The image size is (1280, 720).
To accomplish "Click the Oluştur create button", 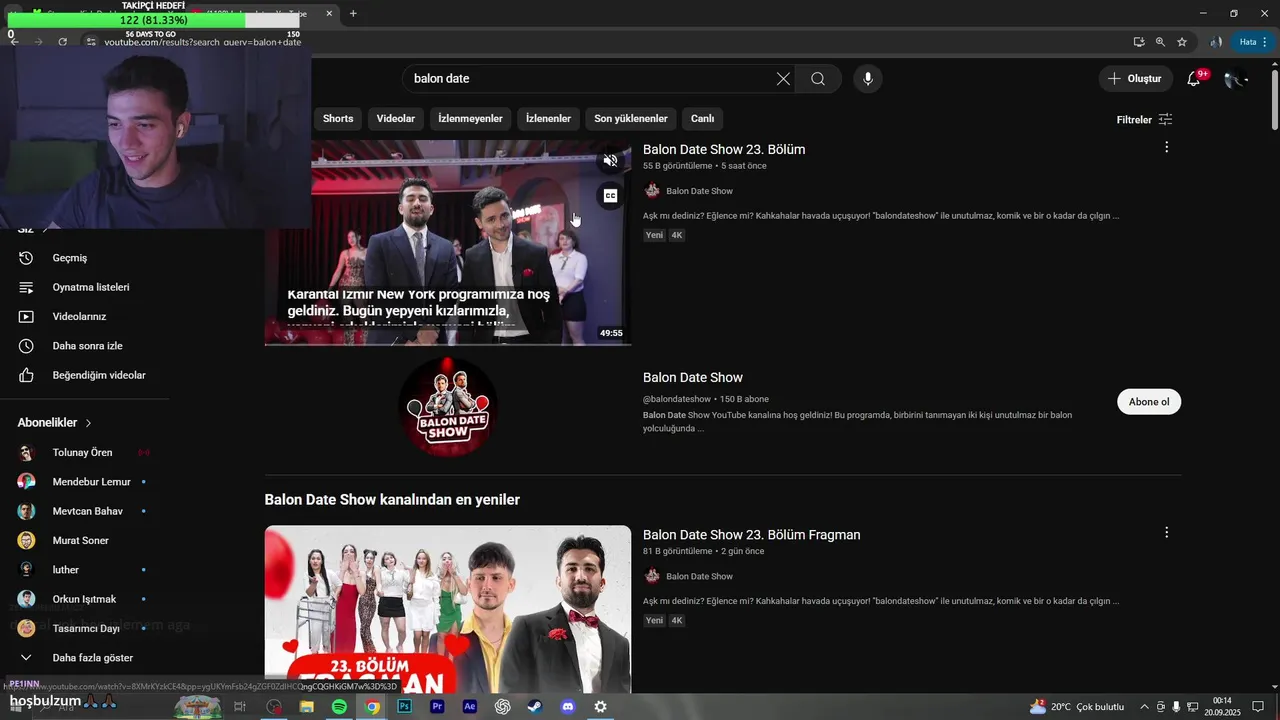I will click(x=1135, y=79).
